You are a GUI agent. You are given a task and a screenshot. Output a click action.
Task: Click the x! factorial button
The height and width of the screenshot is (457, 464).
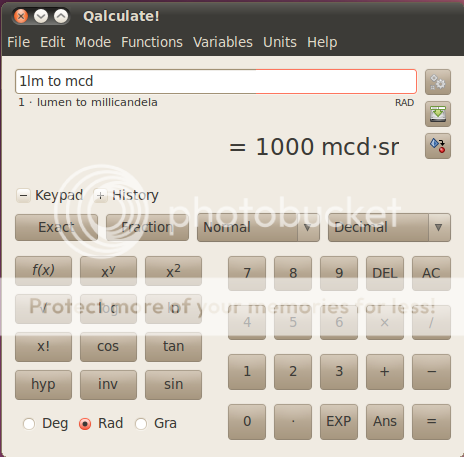43,347
